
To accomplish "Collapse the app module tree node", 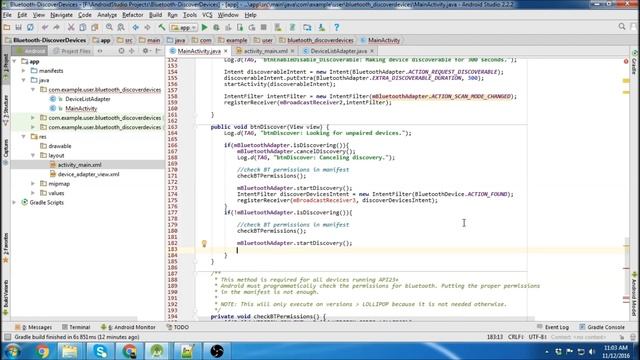I will pyautogui.click(x=15, y=61).
